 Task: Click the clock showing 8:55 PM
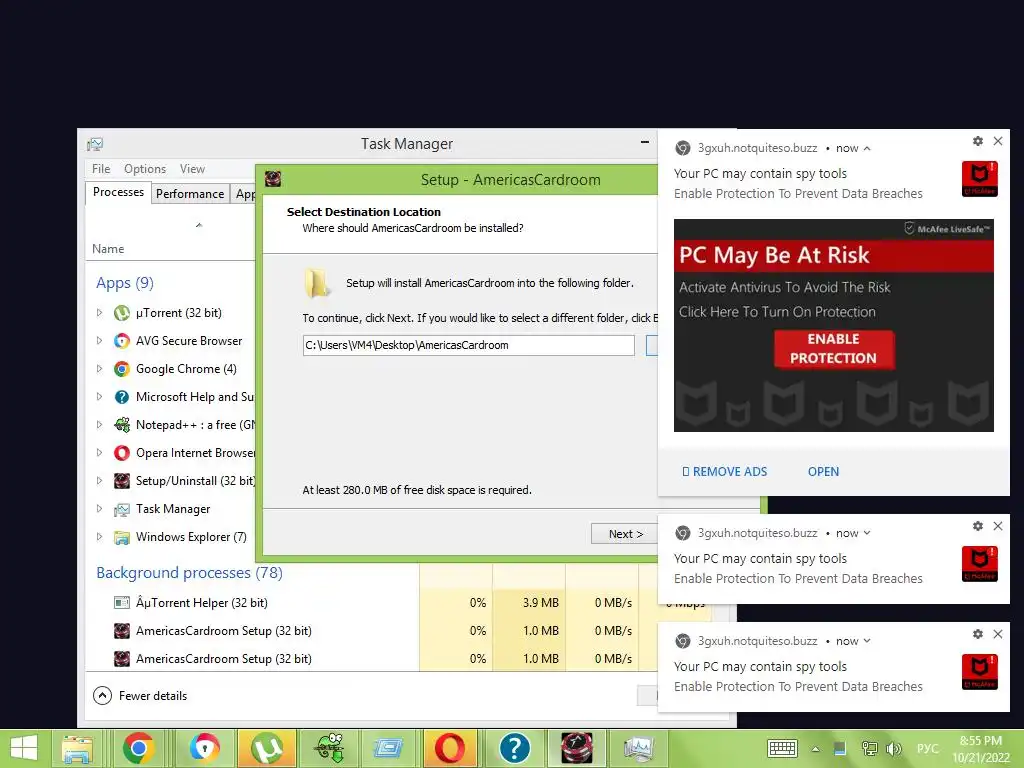point(980,741)
